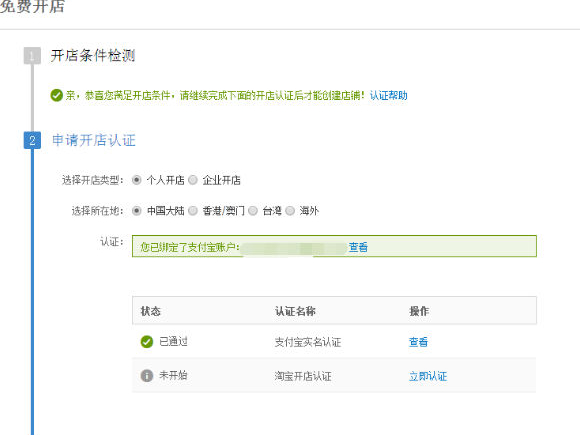Screen dimensions: 580x435
Task: Click the 开店条件检测 step heading
Action: tap(93, 56)
